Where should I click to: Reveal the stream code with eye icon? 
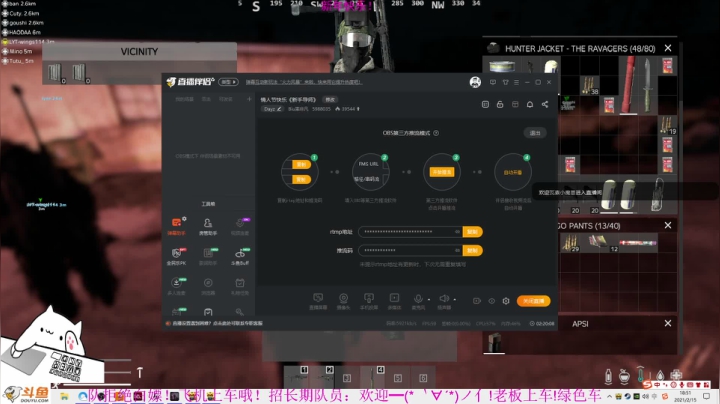pos(457,250)
